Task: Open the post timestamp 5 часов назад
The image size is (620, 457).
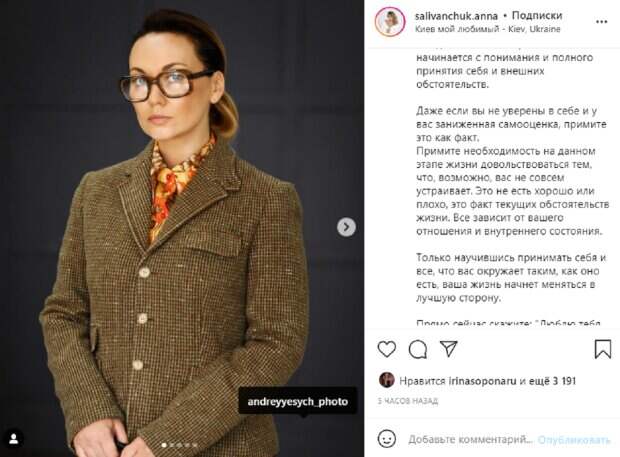Action: 408,401
